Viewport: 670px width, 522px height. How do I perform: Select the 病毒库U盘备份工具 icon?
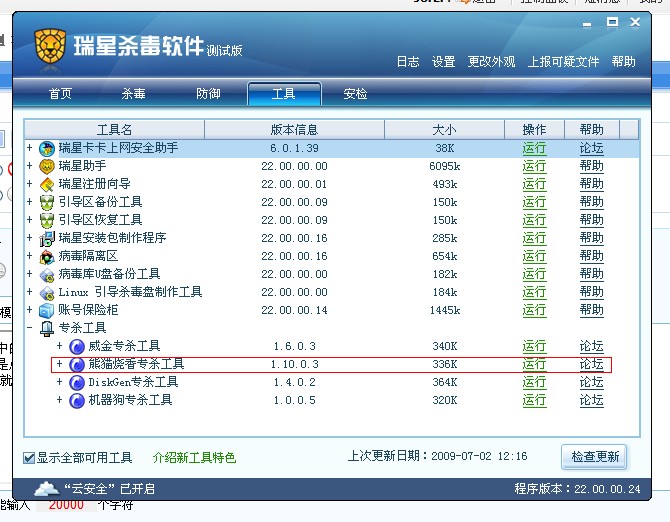coord(47,275)
